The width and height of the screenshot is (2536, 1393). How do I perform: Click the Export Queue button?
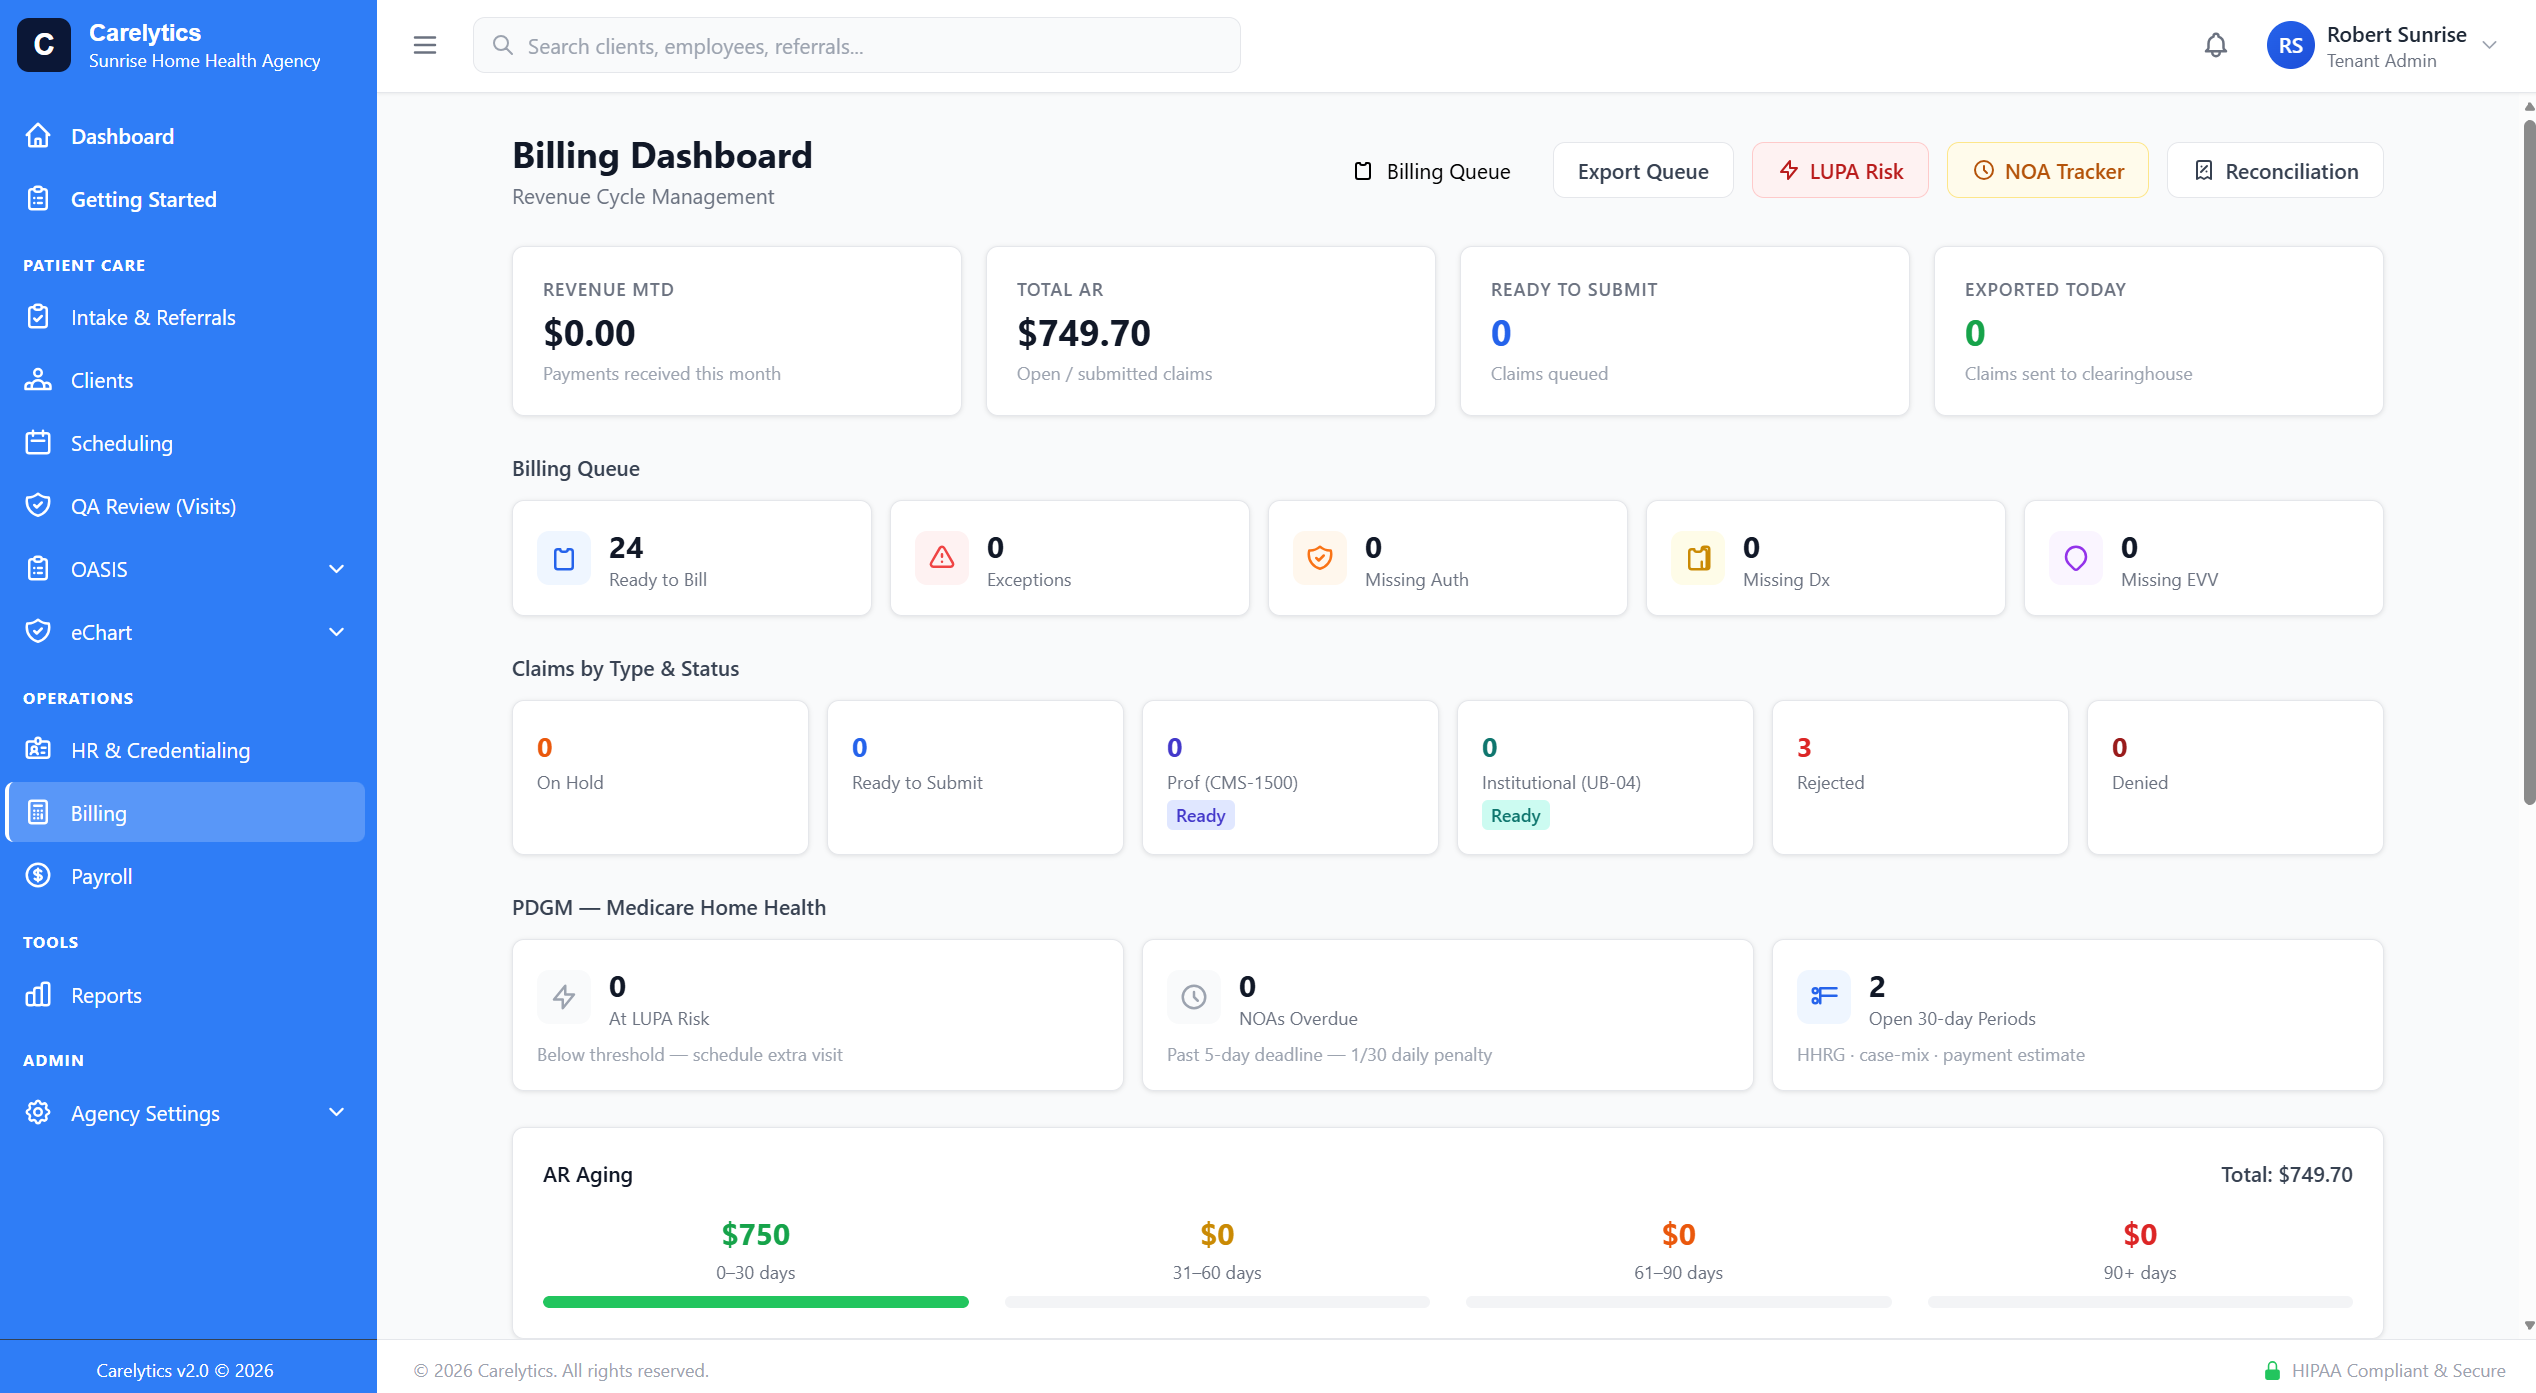(1643, 171)
